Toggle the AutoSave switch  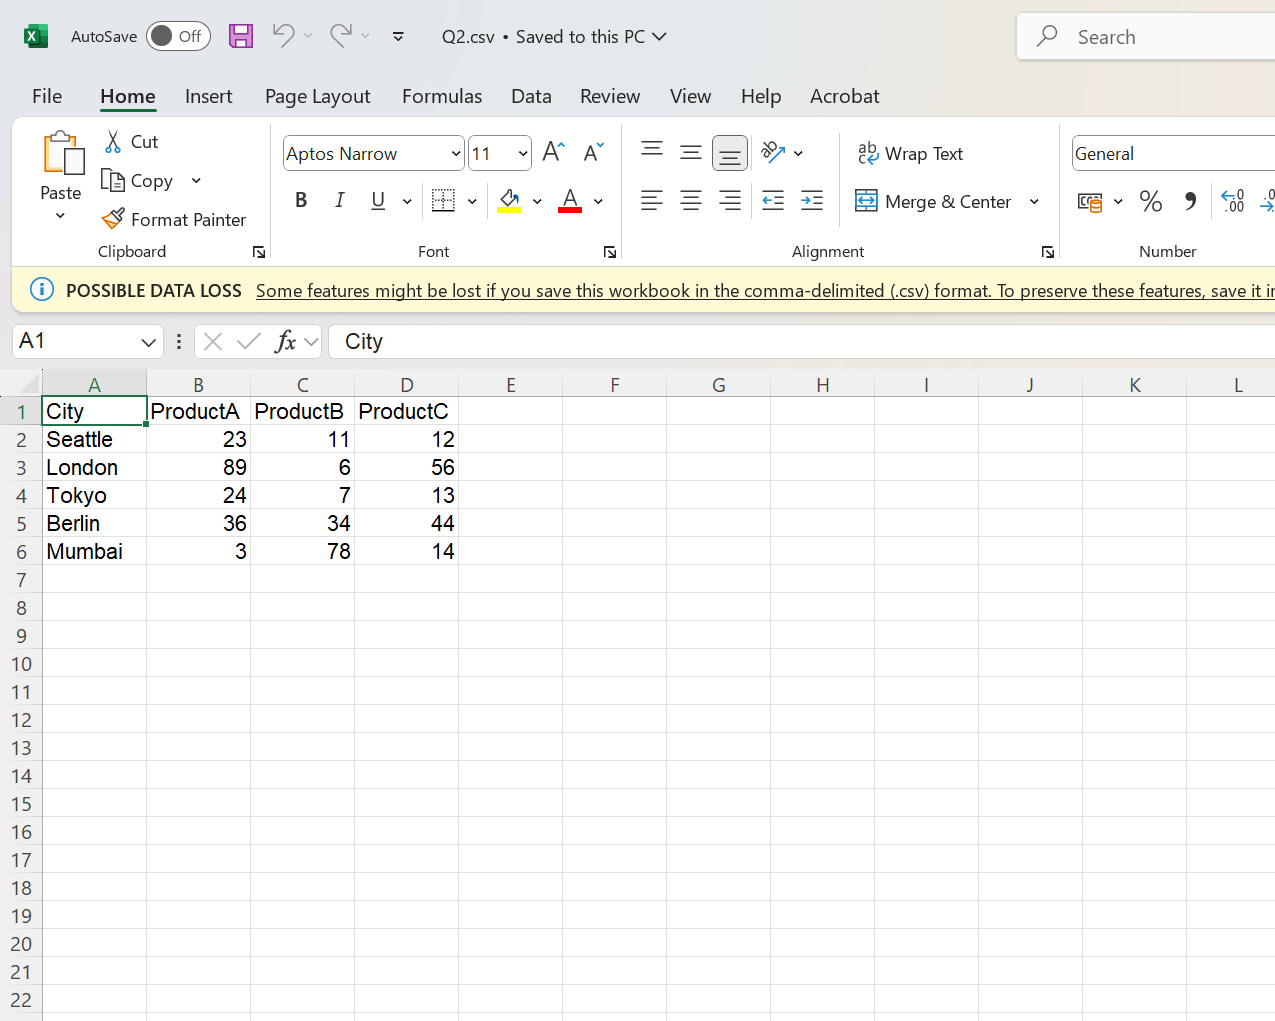[x=178, y=37]
